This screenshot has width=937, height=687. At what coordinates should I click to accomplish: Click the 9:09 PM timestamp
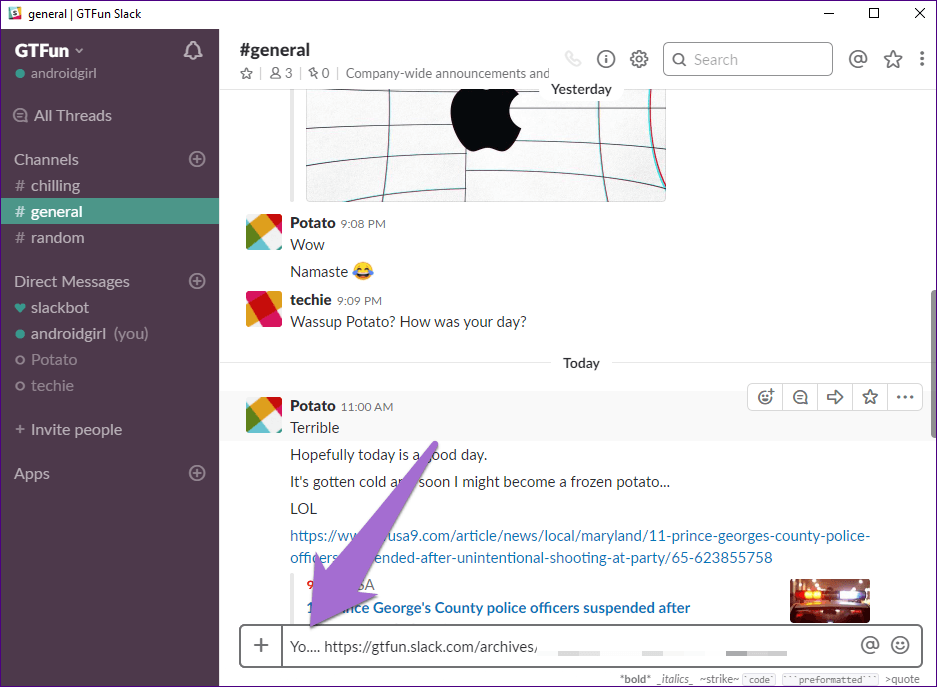coord(359,301)
